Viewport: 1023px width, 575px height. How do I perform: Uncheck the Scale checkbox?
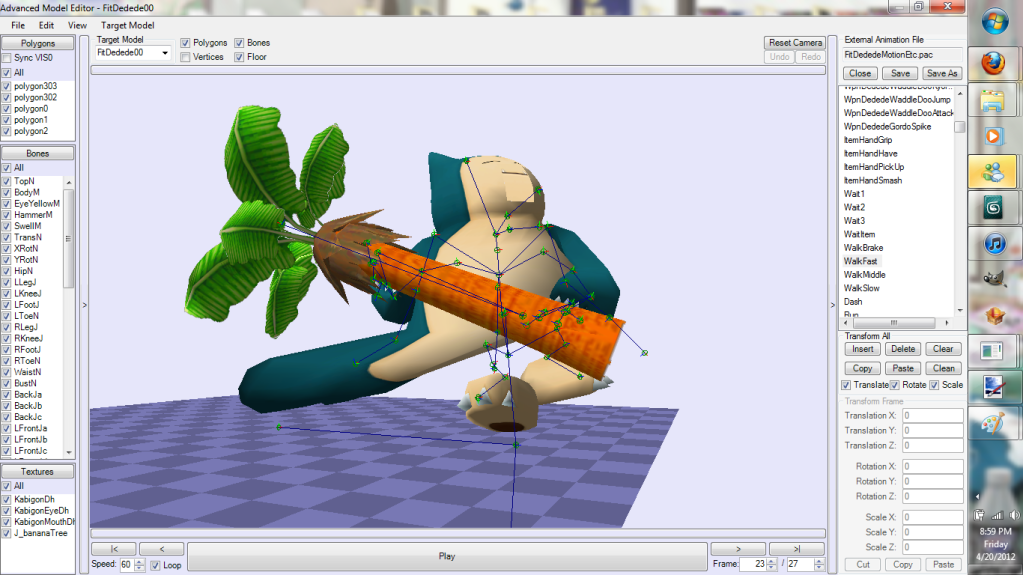(934, 385)
